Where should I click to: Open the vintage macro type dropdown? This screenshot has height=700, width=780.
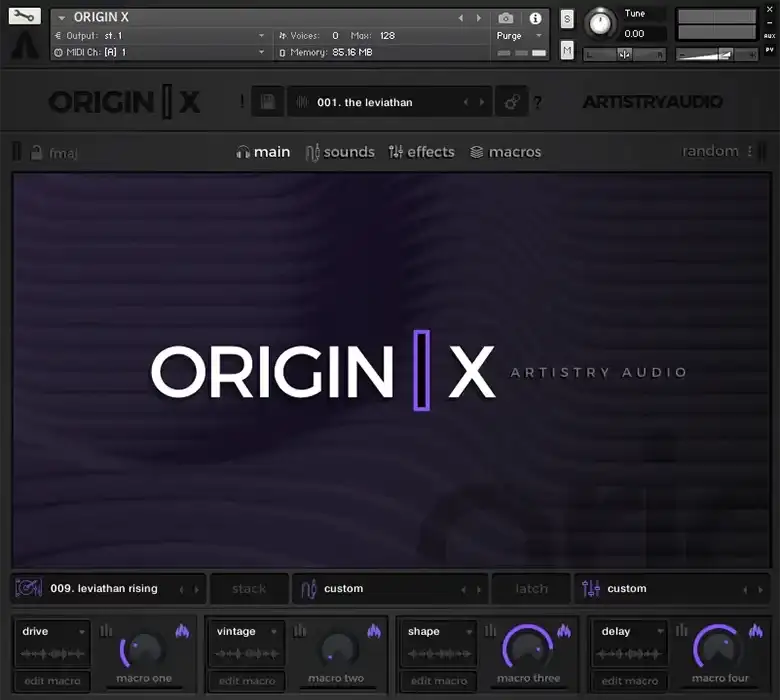click(x=247, y=631)
